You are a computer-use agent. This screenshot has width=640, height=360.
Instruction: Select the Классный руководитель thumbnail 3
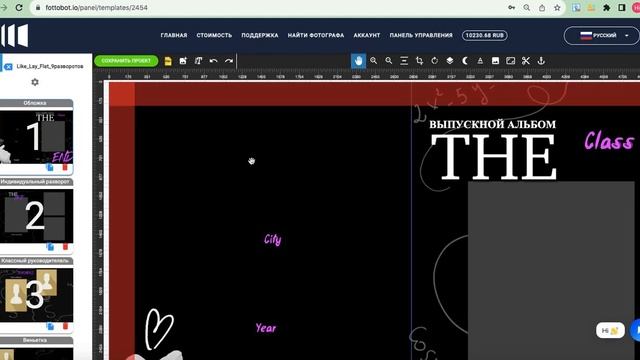[36, 295]
